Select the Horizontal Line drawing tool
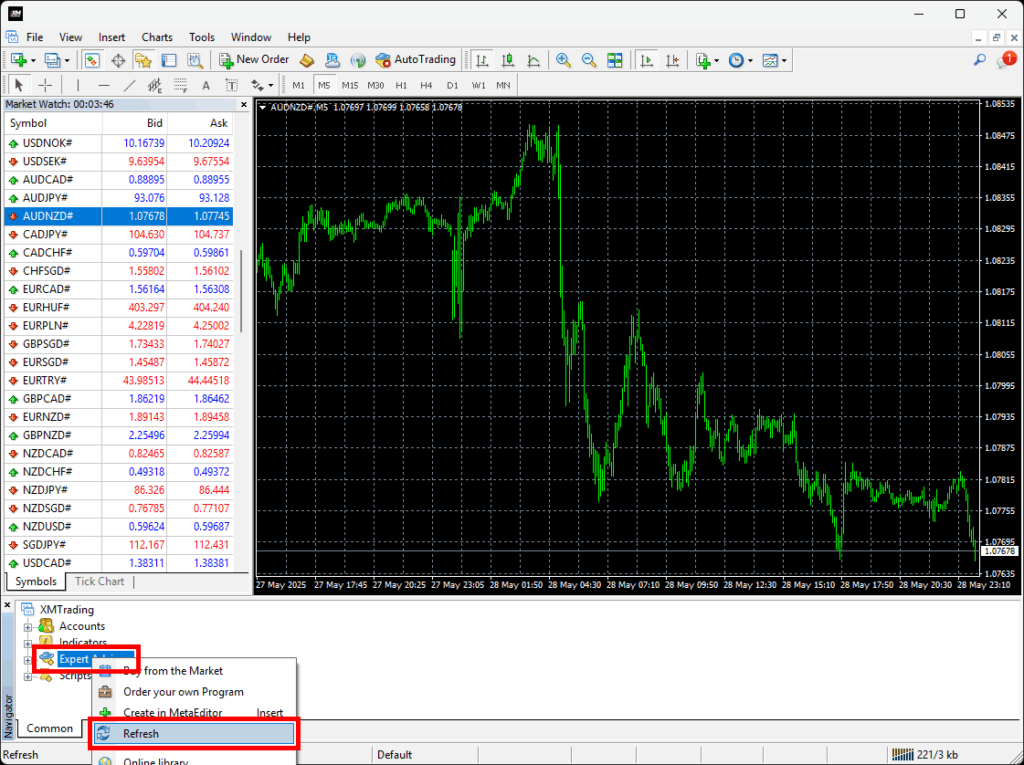This screenshot has height=765, width=1024. pos(104,85)
